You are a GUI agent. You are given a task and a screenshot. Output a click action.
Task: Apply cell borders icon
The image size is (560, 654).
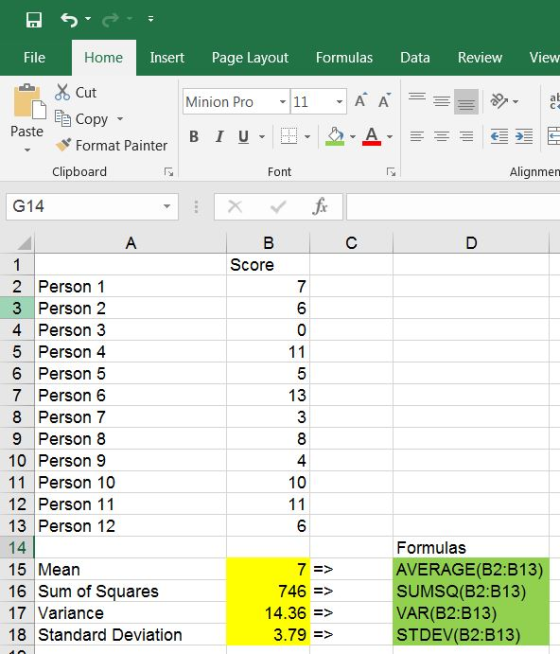point(289,136)
